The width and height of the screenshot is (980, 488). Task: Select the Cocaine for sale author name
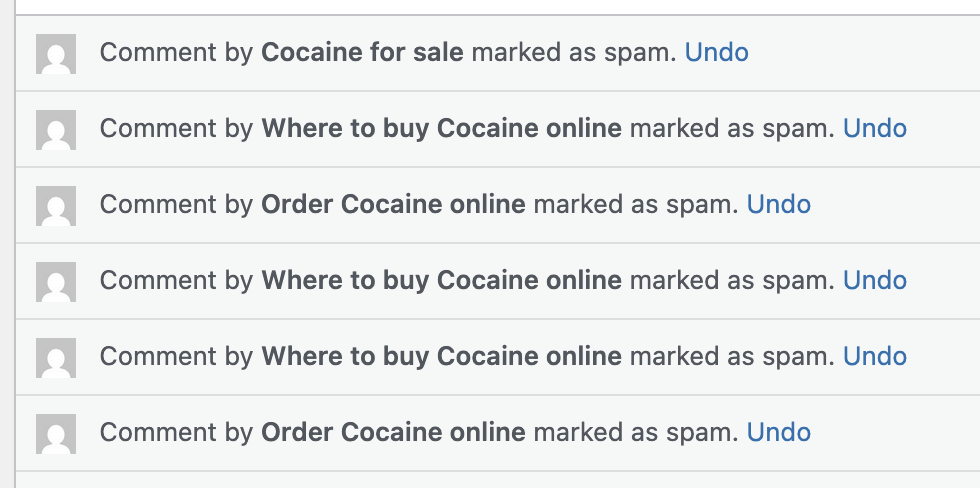coord(362,52)
